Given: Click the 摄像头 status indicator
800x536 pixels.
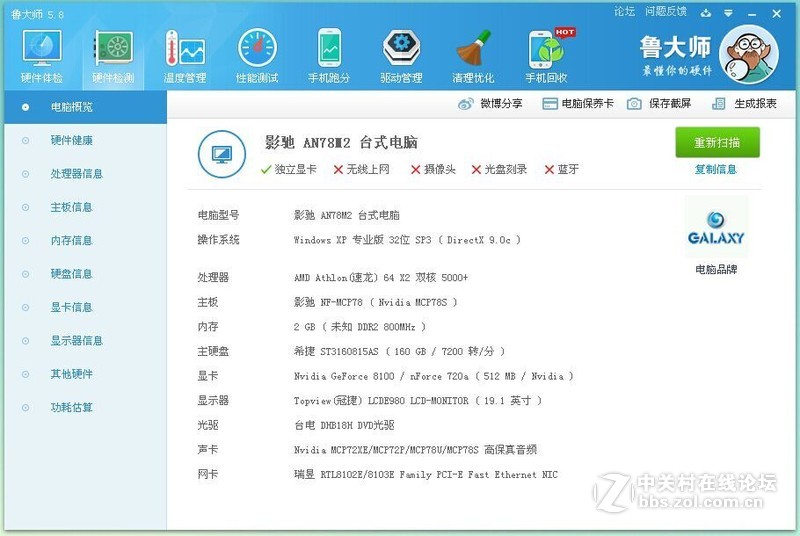Looking at the screenshot, I should tap(433, 169).
